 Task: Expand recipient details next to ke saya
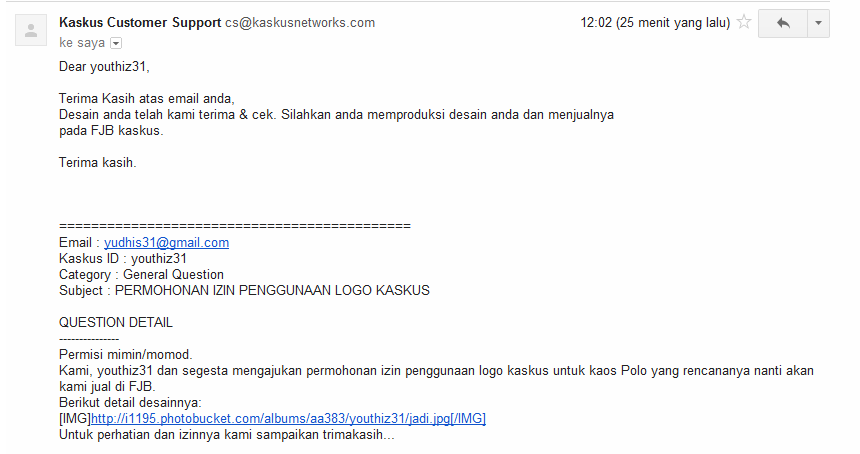click(x=116, y=43)
